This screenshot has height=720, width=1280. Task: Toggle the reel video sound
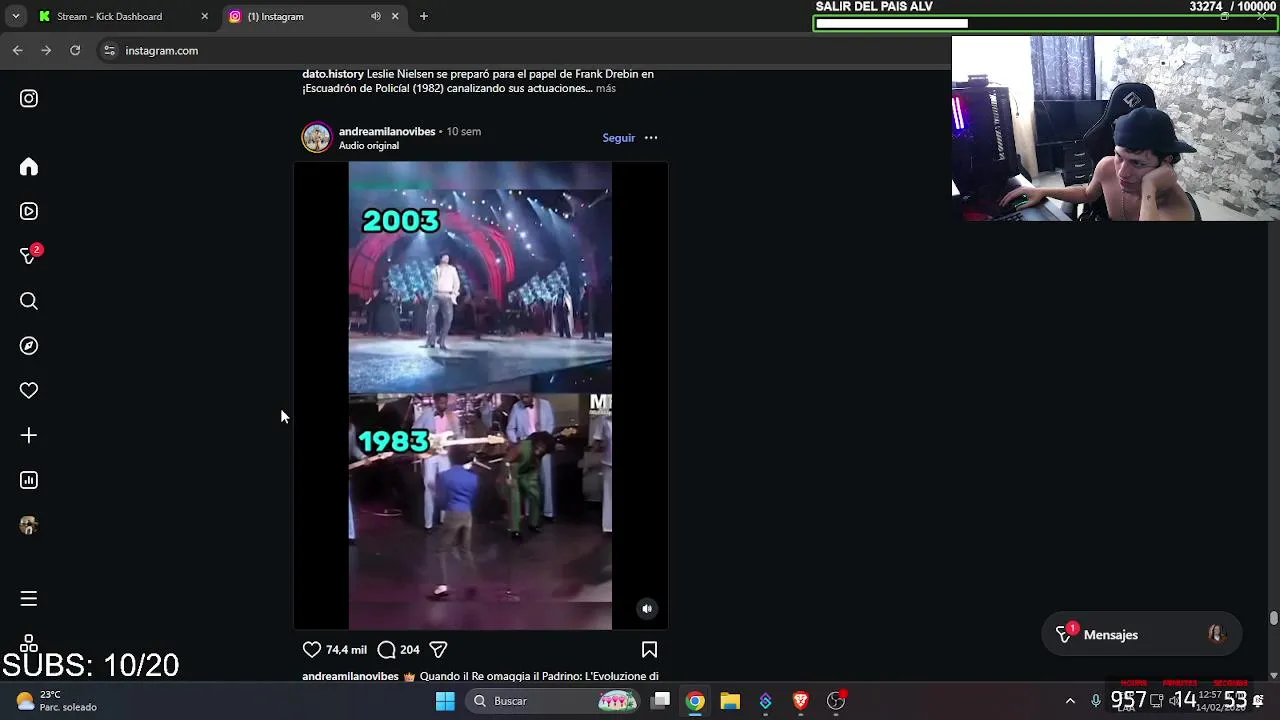[x=647, y=608]
